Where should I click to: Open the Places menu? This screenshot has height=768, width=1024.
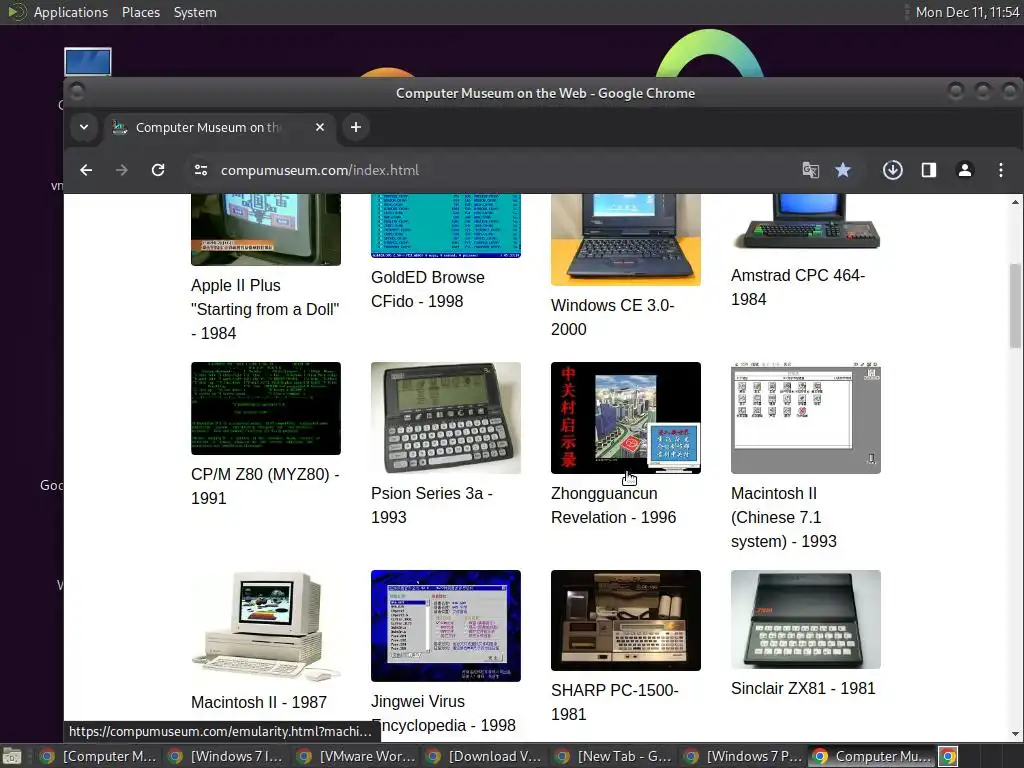pos(140,12)
